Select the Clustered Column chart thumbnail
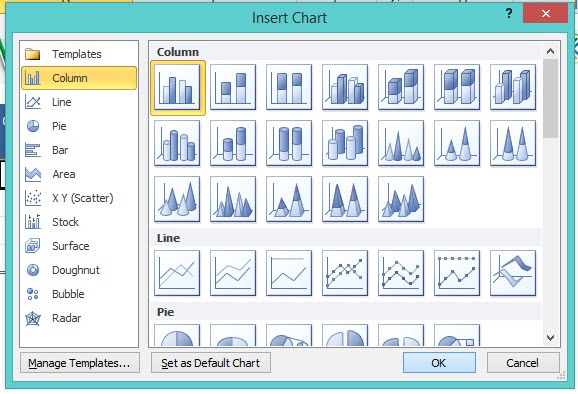578x394 pixels. pos(177,87)
